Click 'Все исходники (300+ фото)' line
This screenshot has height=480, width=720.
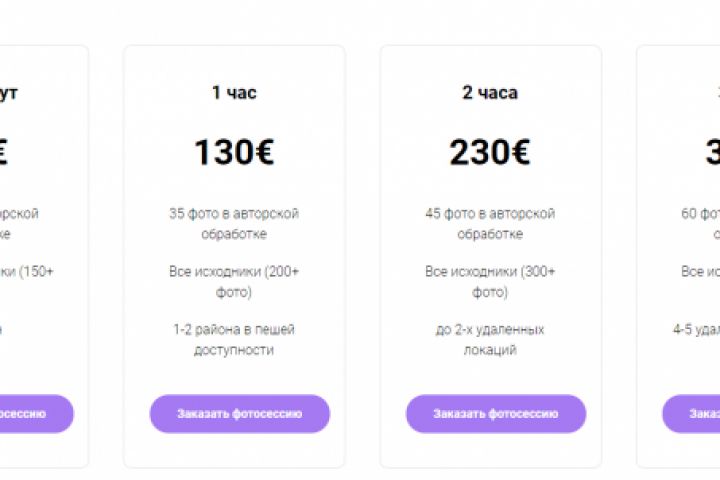coord(490,281)
